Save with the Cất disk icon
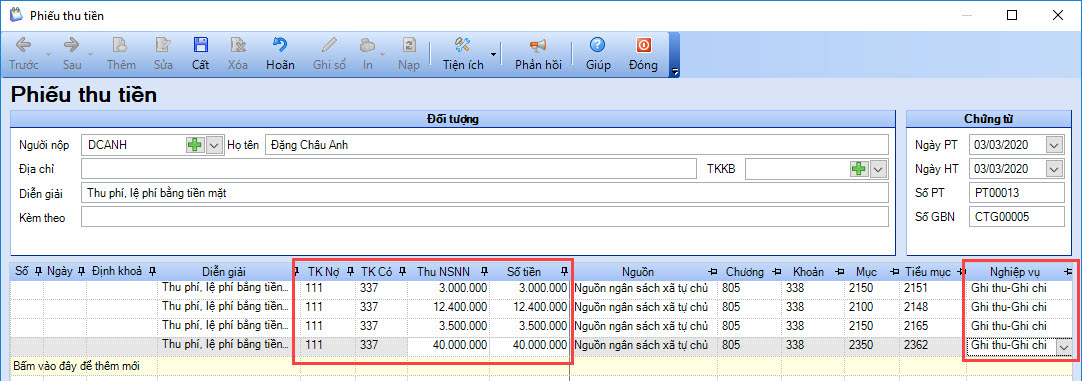Image resolution: width=1082 pixels, height=381 pixels. [x=201, y=46]
